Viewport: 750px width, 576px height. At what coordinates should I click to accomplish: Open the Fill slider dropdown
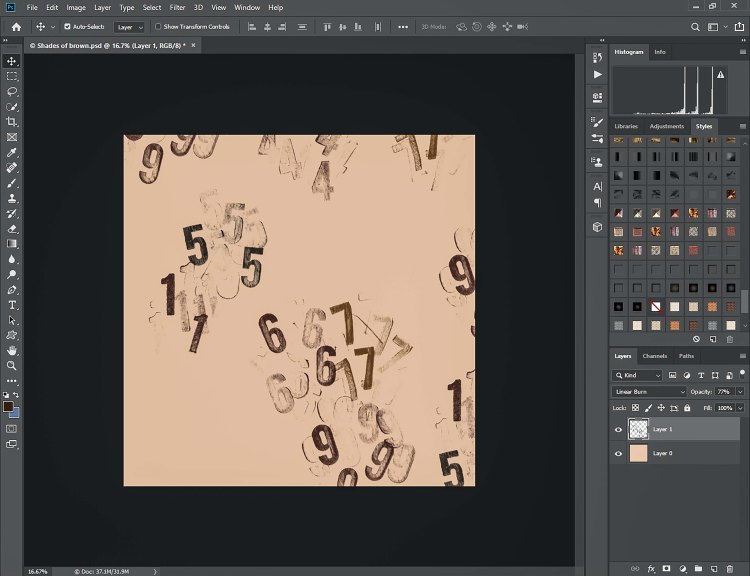coord(740,408)
